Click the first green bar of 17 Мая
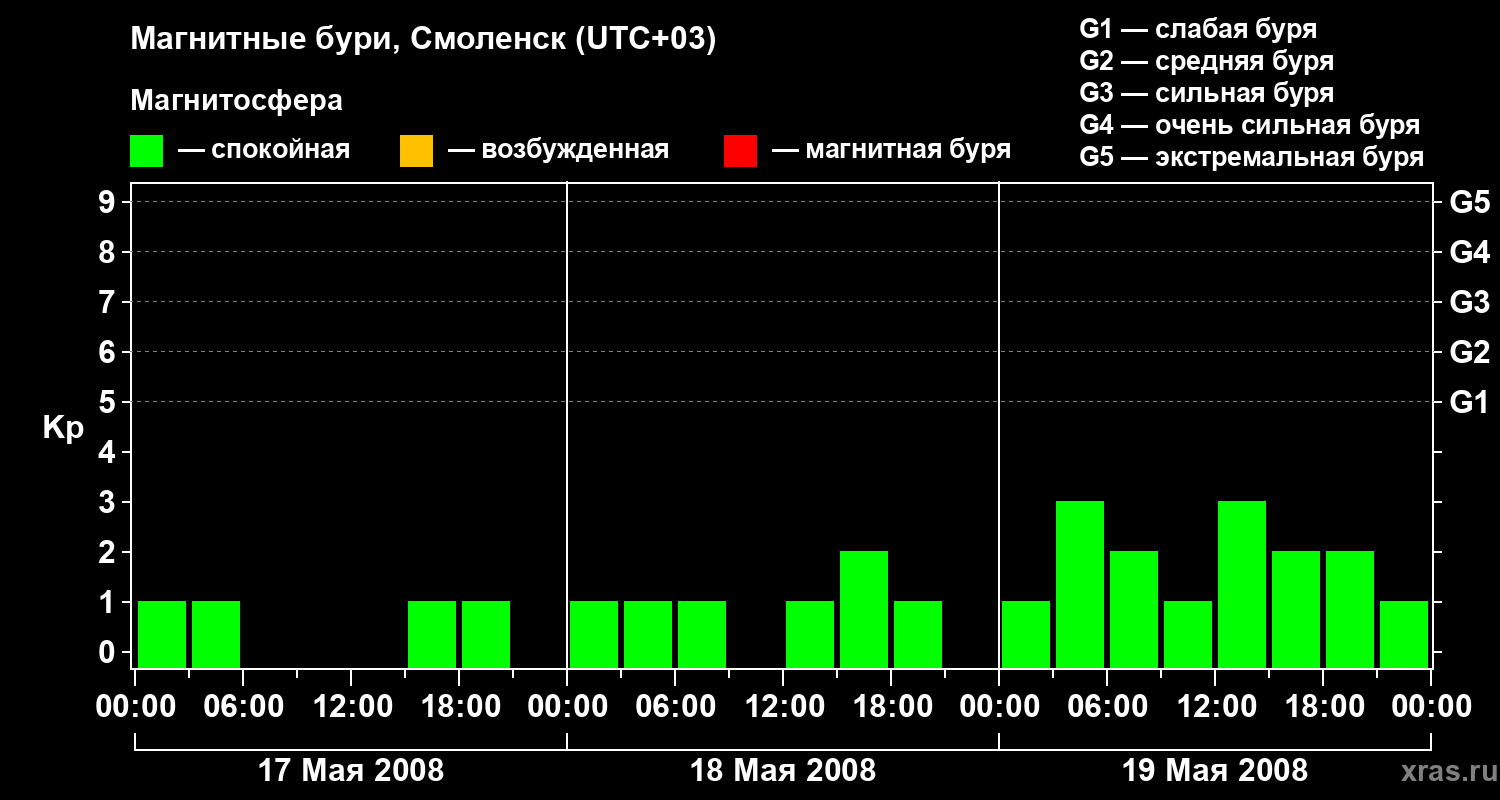 [162, 634]
